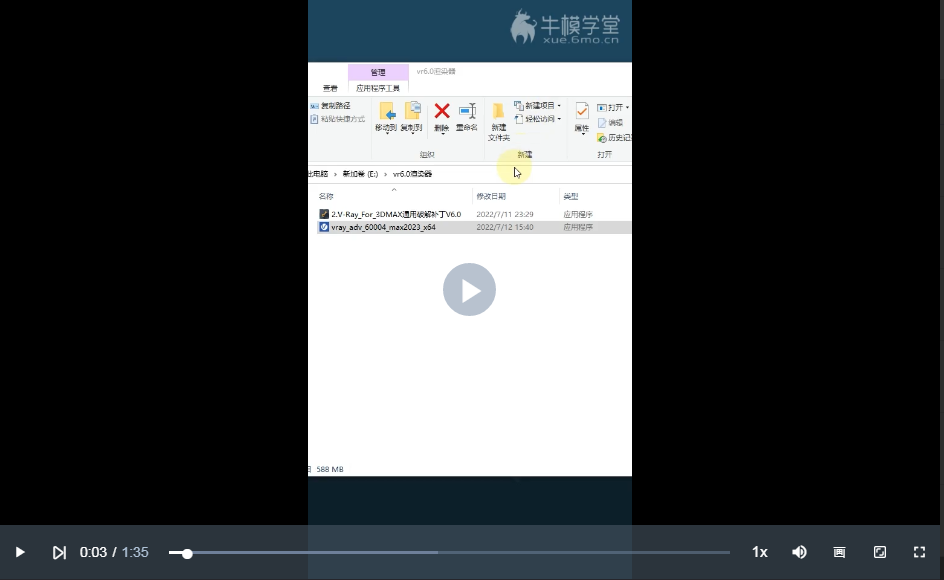Select the 2.V-Ray_For_3DMAX通用破解补丁V6.0 file
The image size is (944, 580).
click(396, 214)
